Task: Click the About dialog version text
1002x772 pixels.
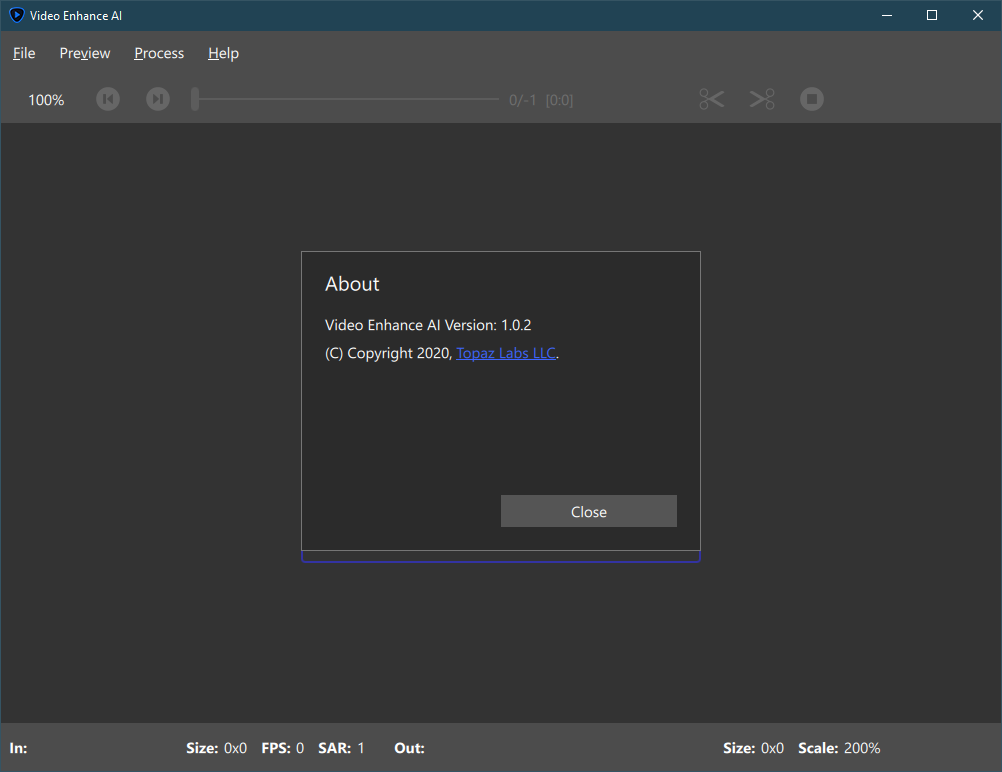Action: click(x=428, y=325)
